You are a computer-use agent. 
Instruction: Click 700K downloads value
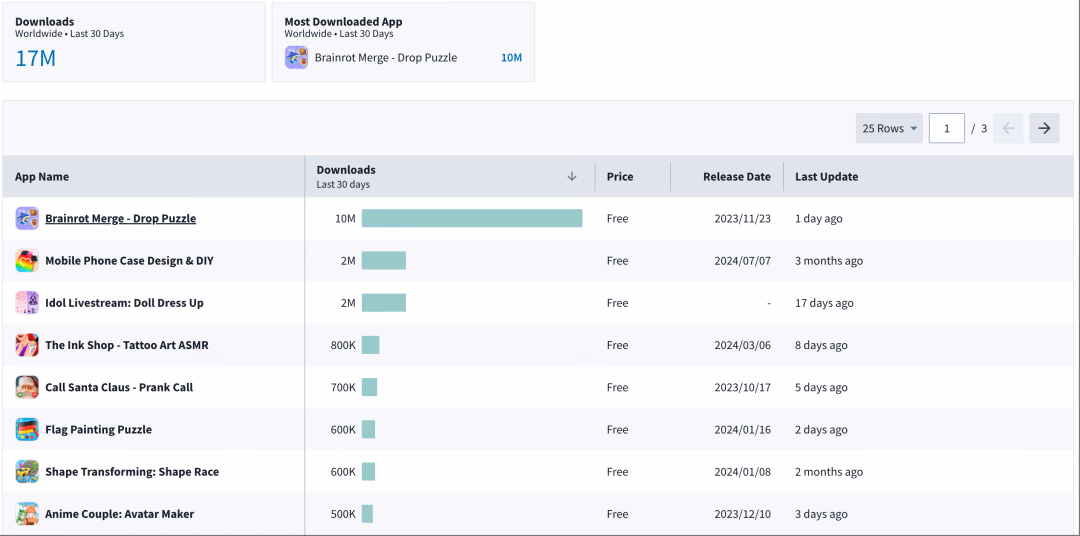pos(343,387)
